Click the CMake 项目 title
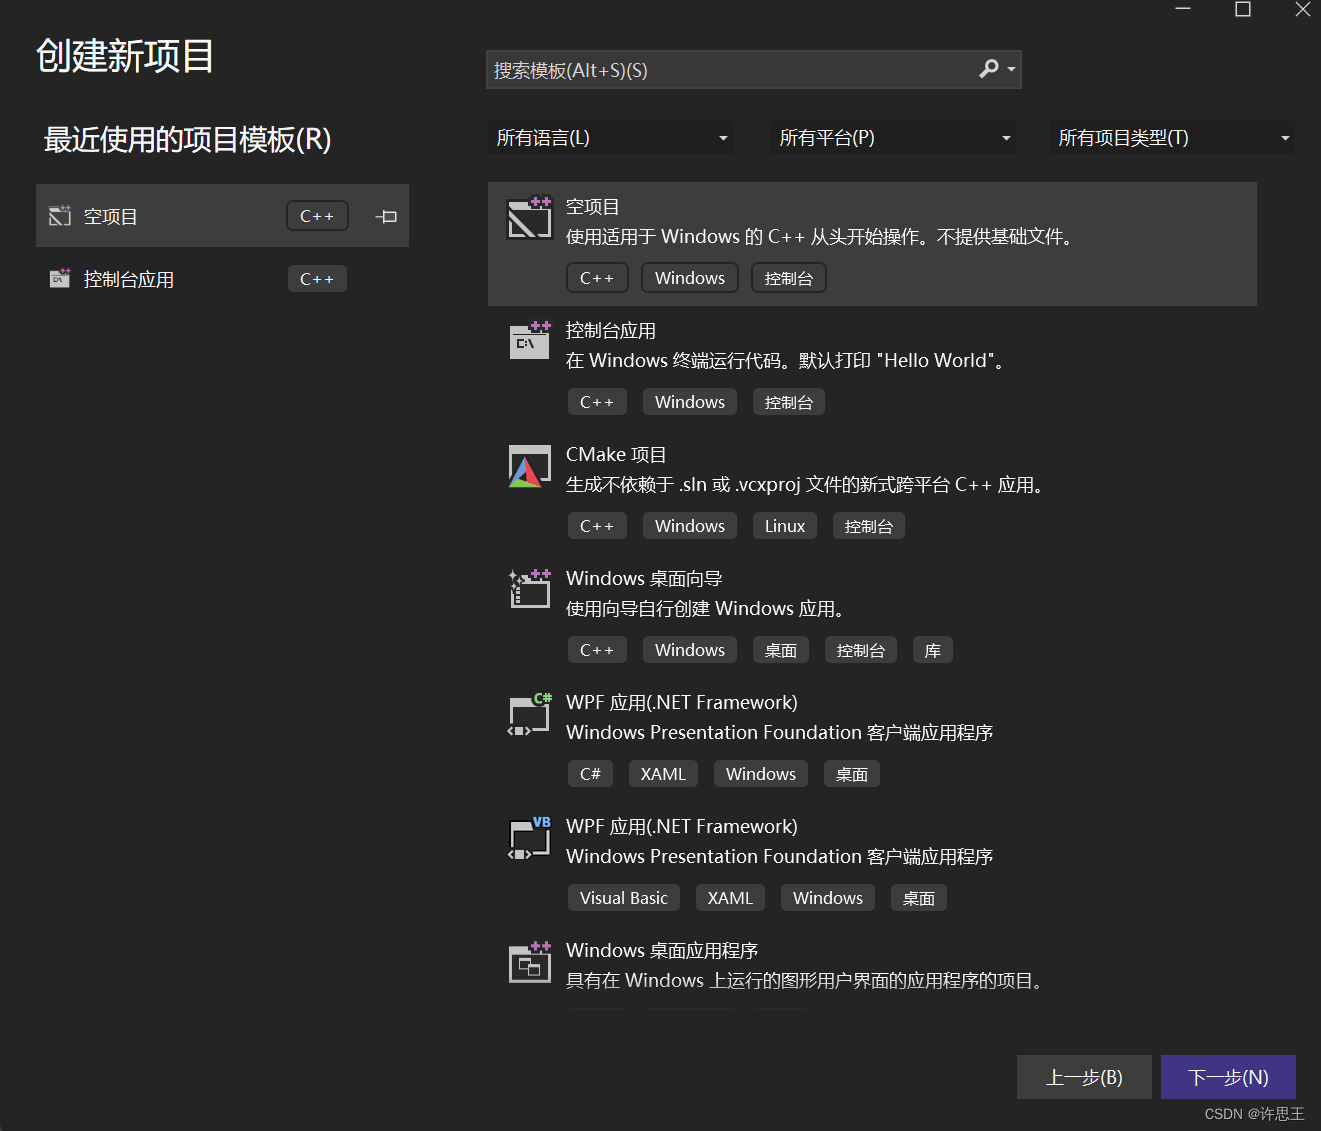The width and height of the screenshot is (1321, 1131). 616,455
